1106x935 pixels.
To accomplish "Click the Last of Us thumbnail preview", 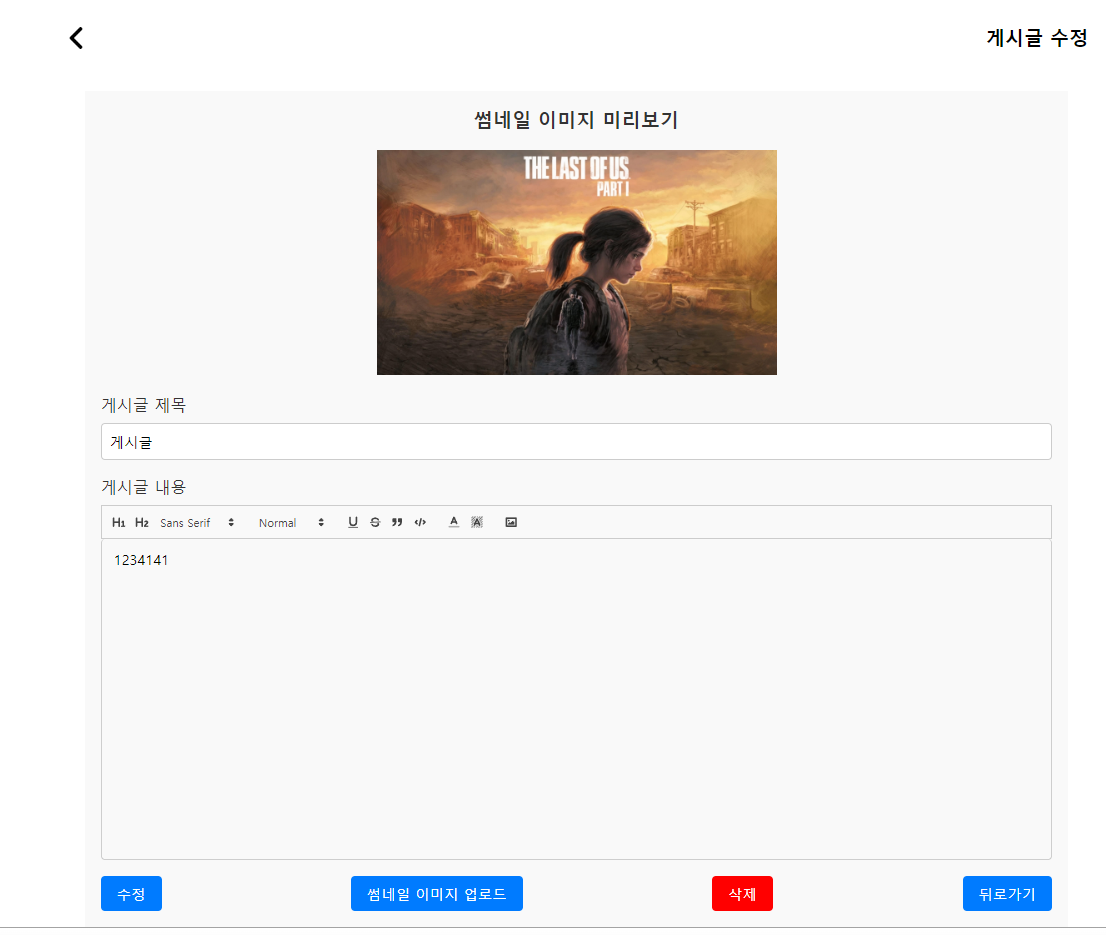I will pos(577,262).
